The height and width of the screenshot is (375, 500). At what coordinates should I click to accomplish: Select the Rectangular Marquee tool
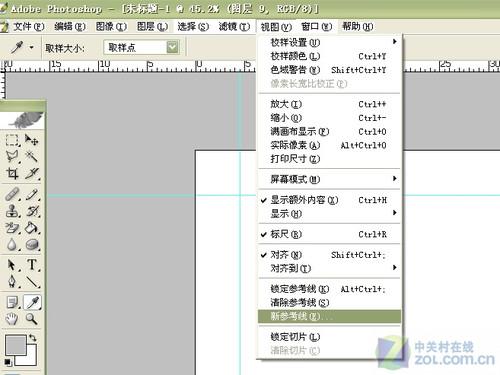pos(13,140)
